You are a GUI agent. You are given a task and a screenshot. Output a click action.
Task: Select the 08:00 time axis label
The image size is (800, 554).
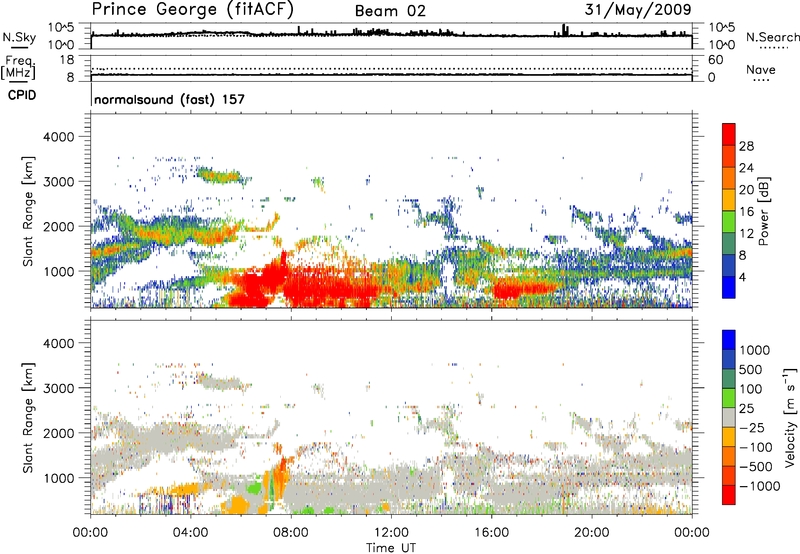[x=291, y=533]
